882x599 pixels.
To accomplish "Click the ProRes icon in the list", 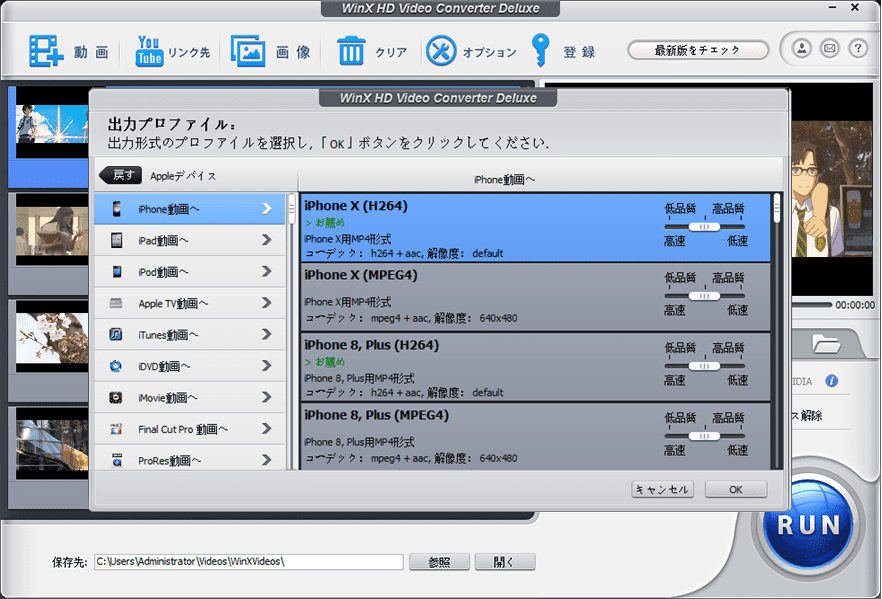I will [x=116, y=460].
